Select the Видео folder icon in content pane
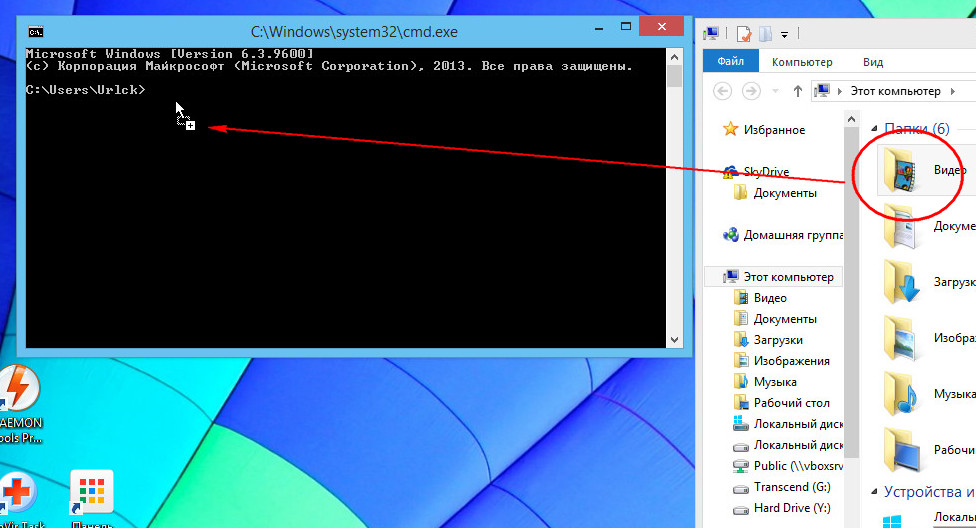The height and width of the screenshot is (528, 976). [x=900, y=169]
